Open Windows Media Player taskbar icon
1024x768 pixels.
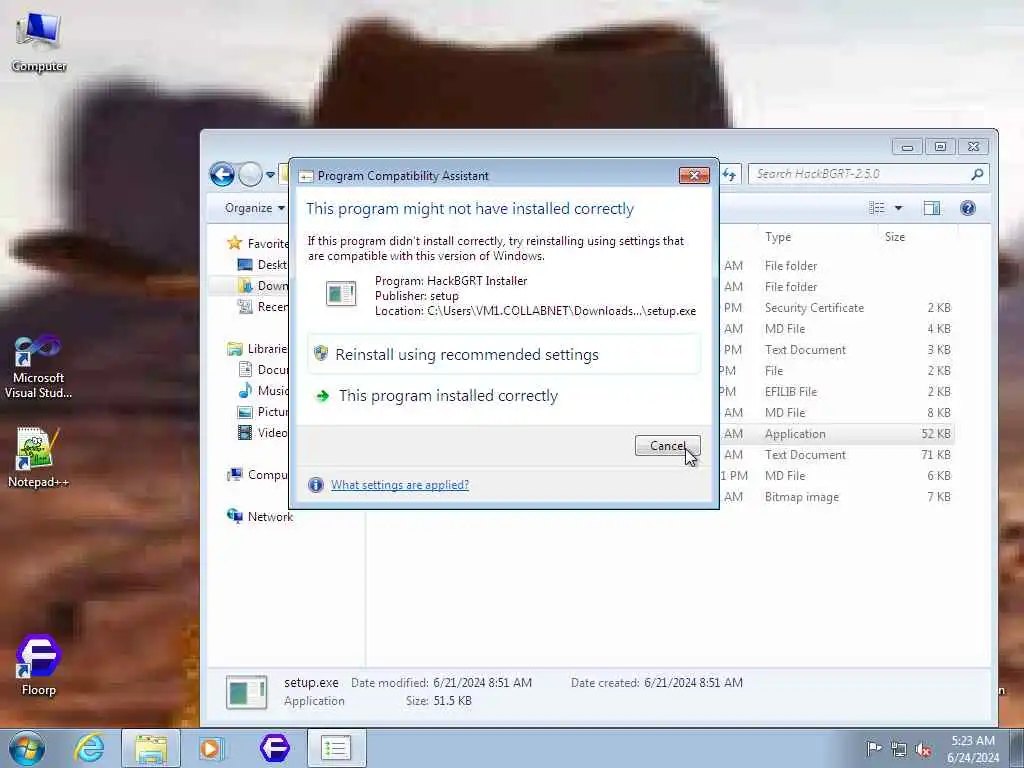pos(211,748)
